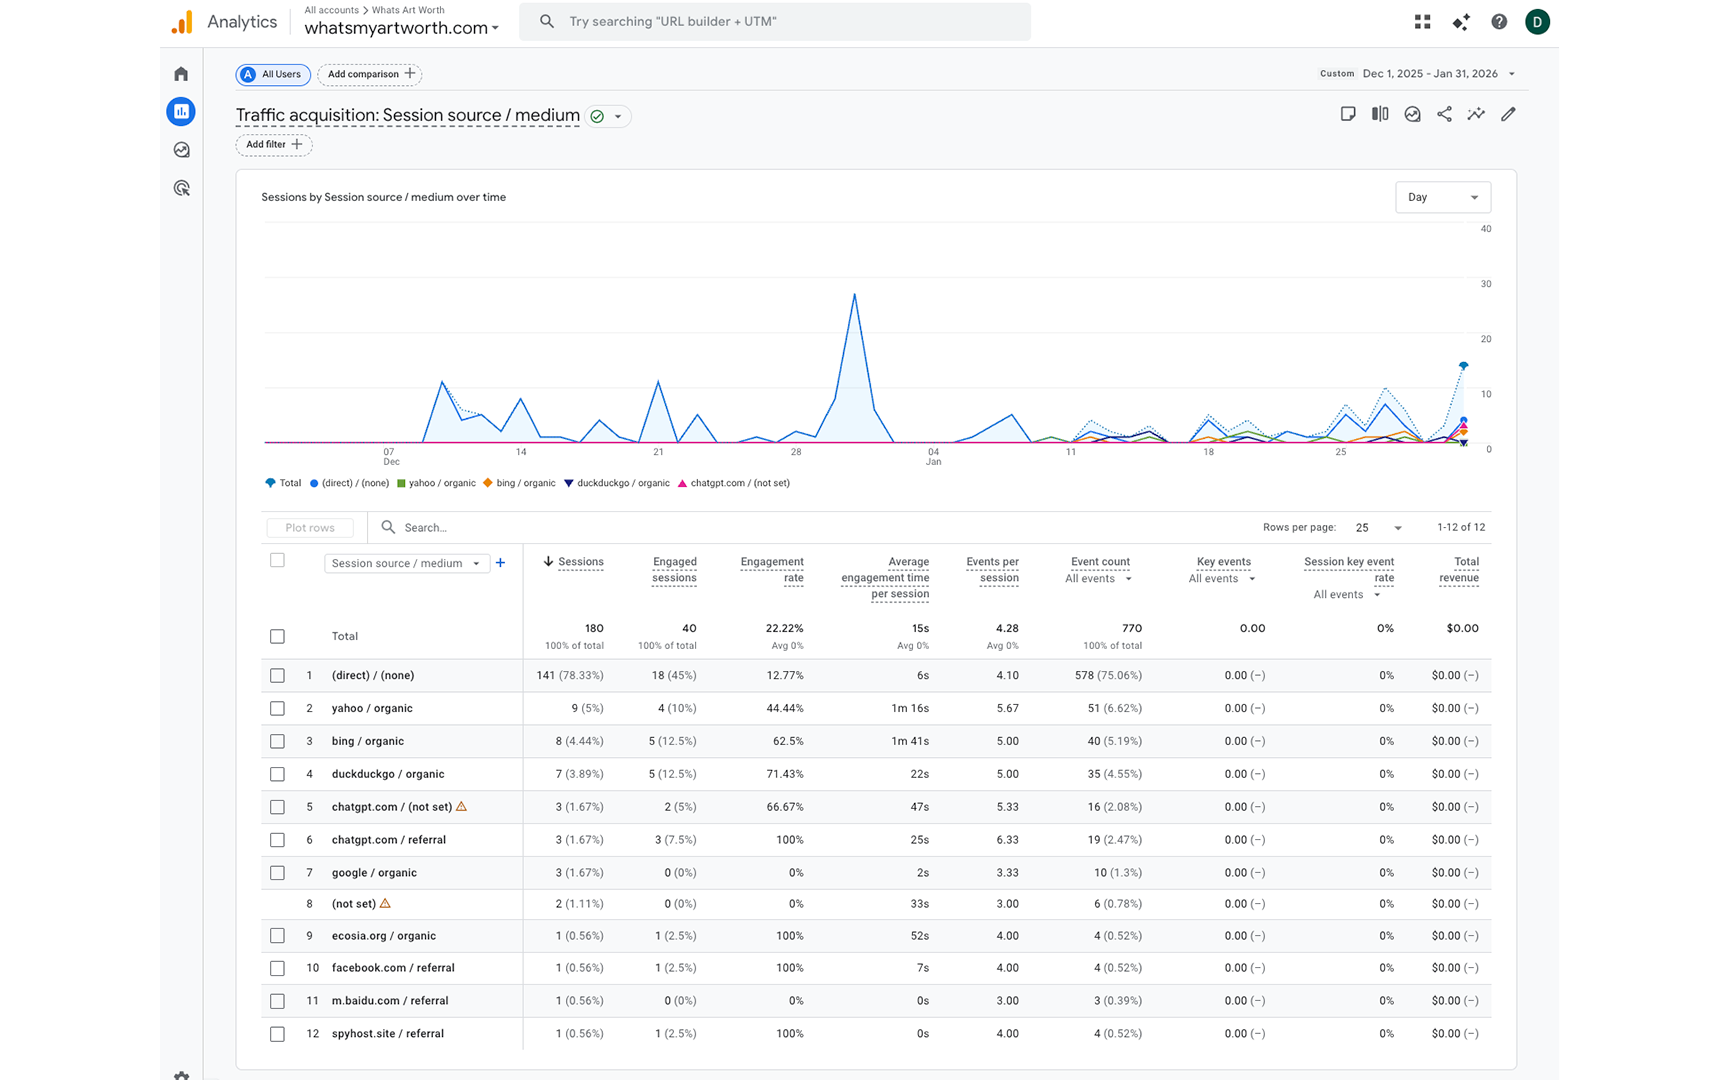Open the Google apps grid launcher
Viewport: 1720px width, 1080px height.
tap(1422, 21)
